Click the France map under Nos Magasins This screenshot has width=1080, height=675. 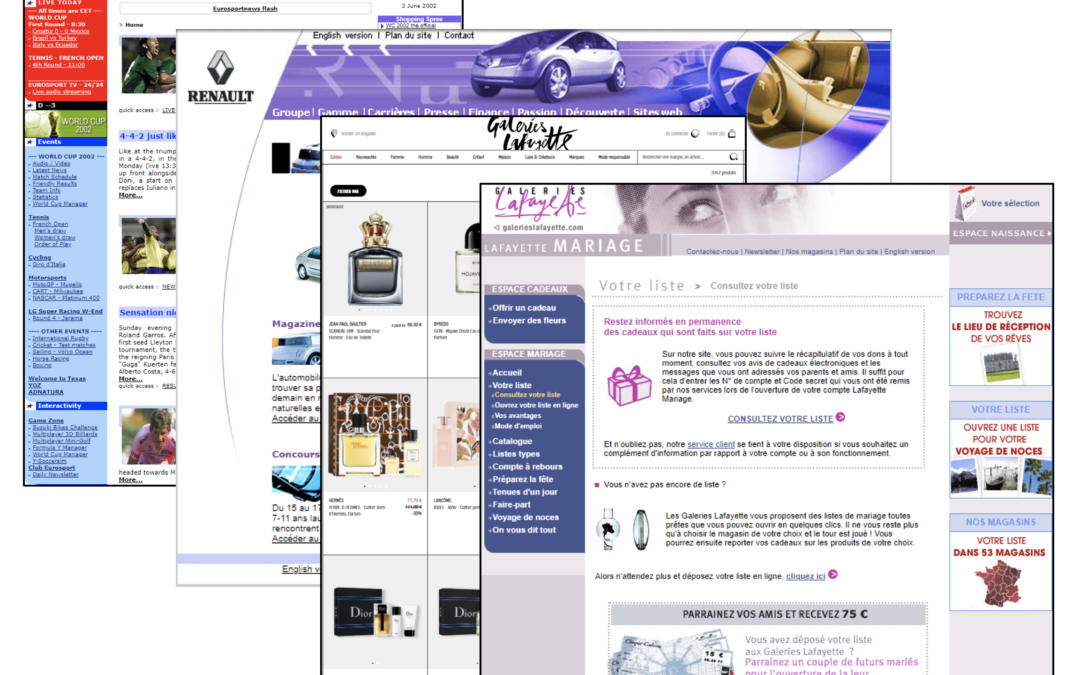pyautogui.click(x=999, y=583)
